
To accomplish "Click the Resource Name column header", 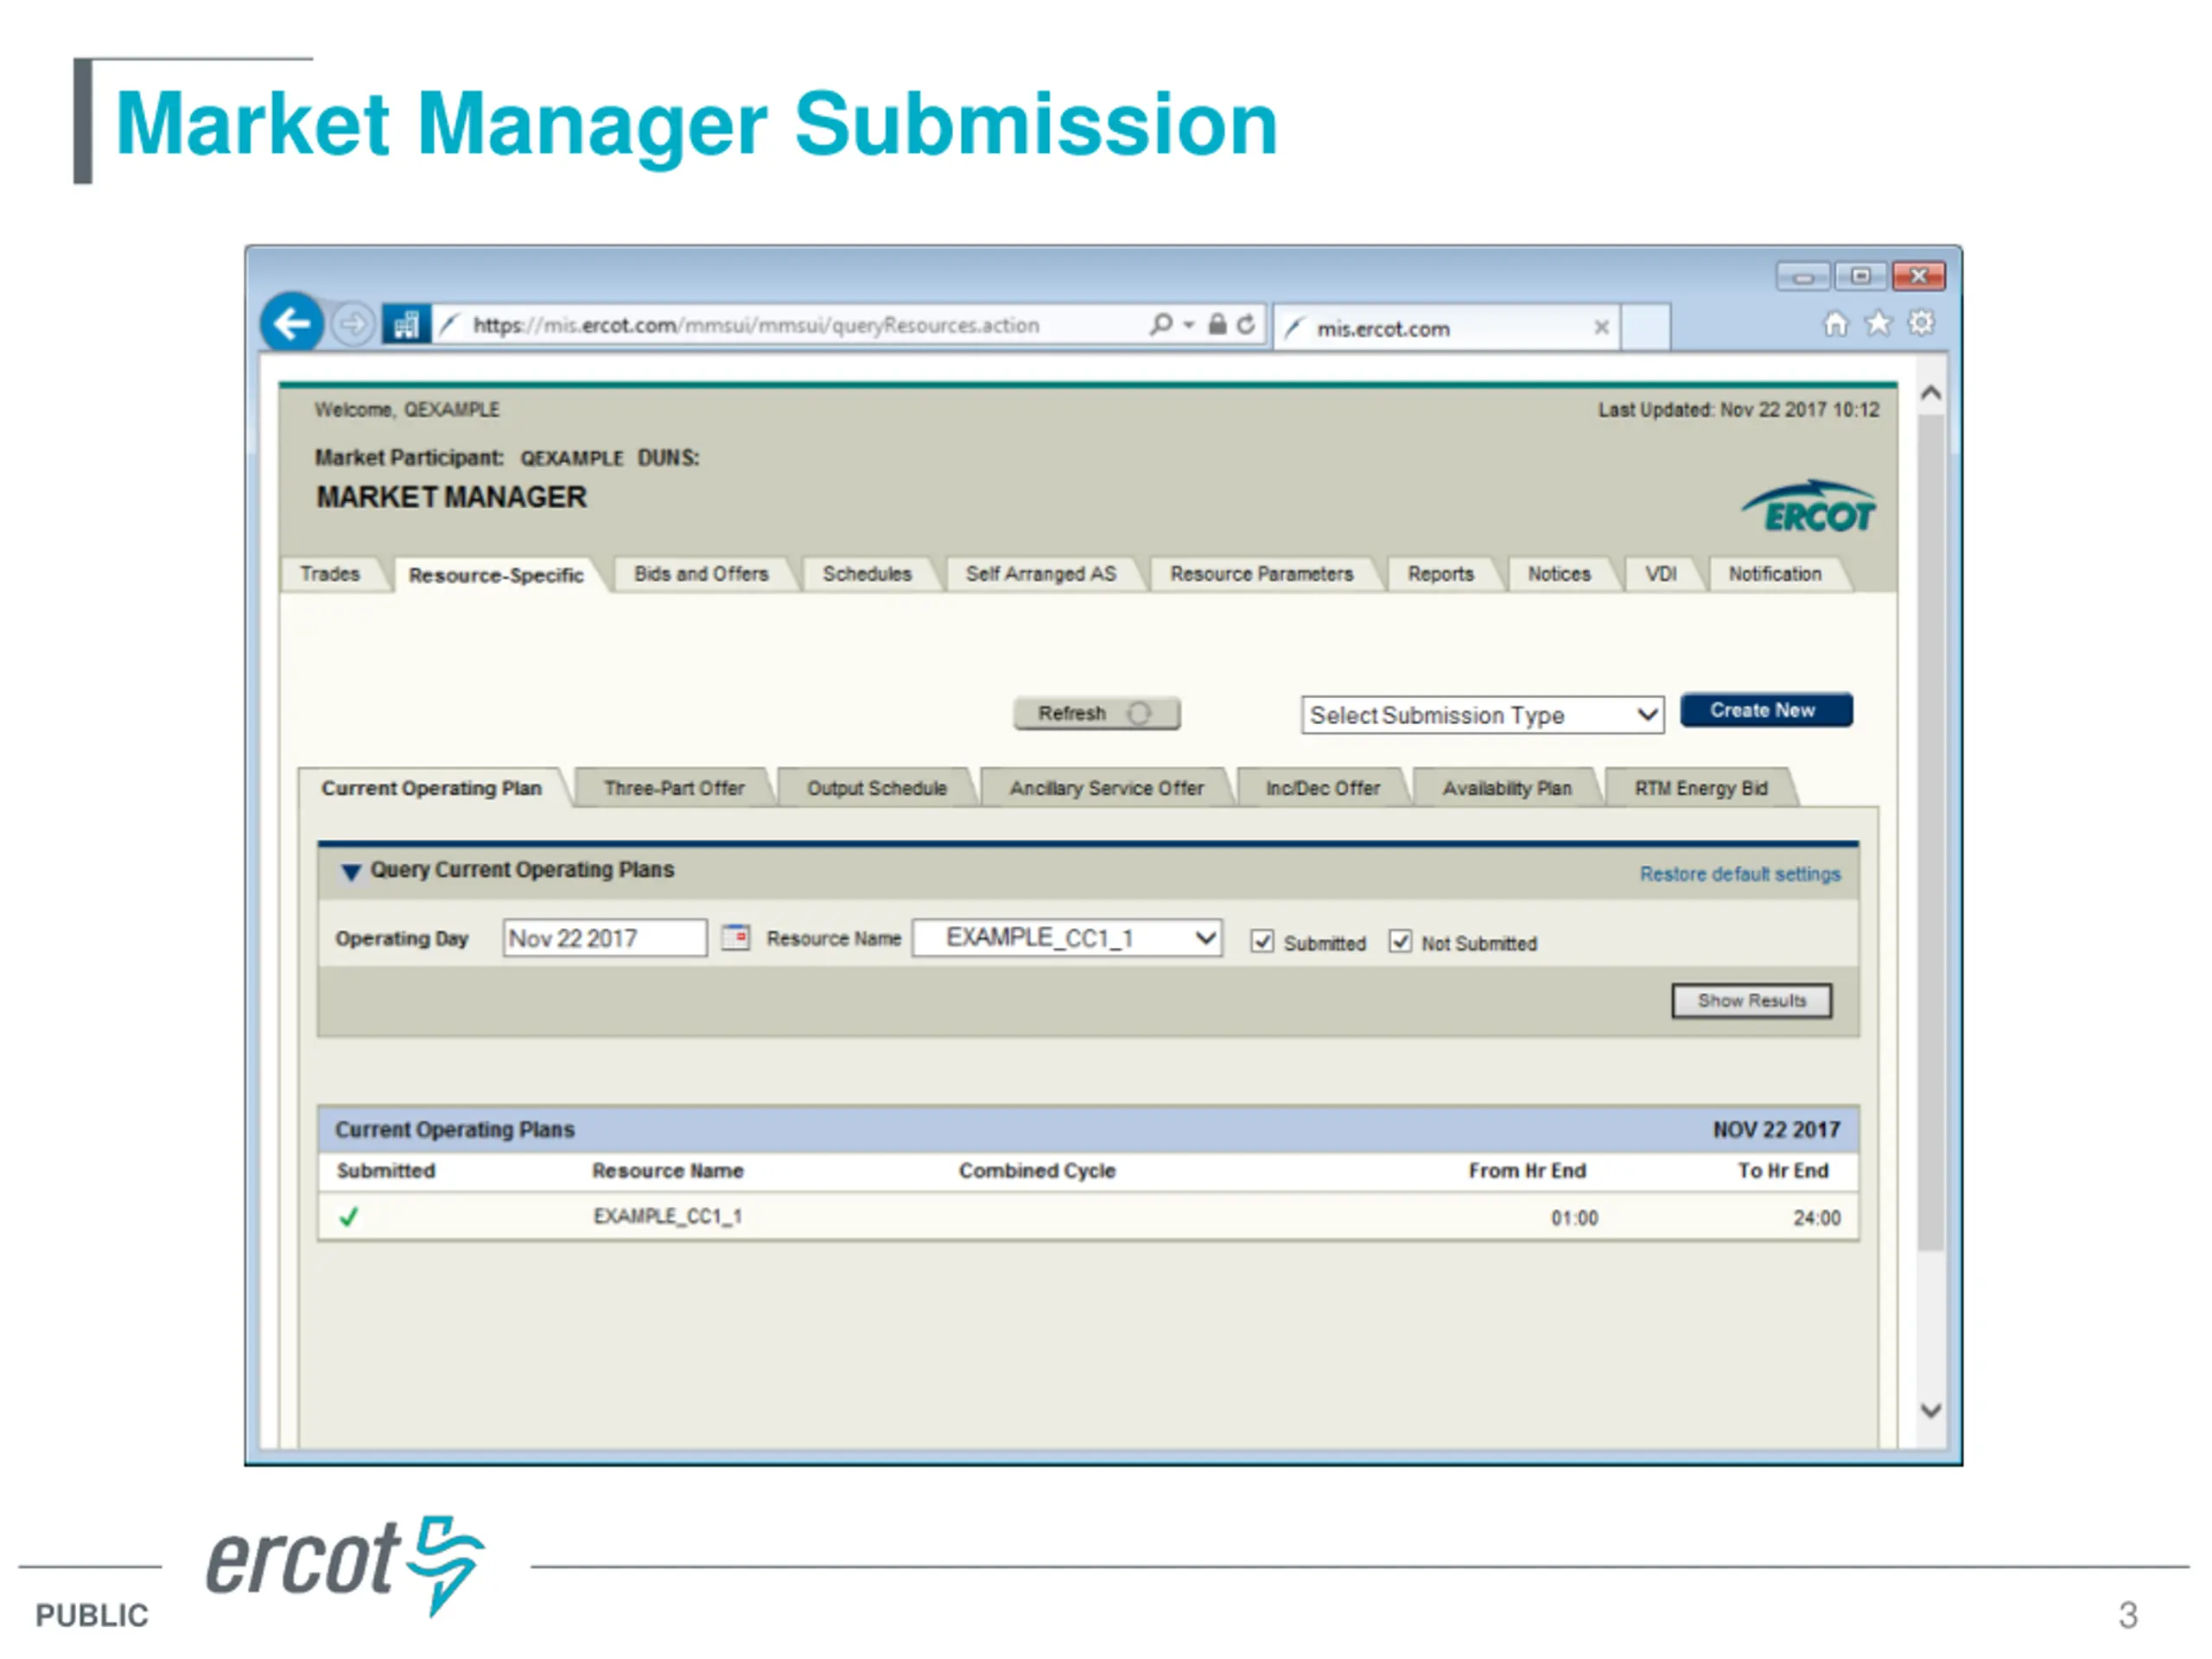I will pyautogui.click(x=667, y=1170).
